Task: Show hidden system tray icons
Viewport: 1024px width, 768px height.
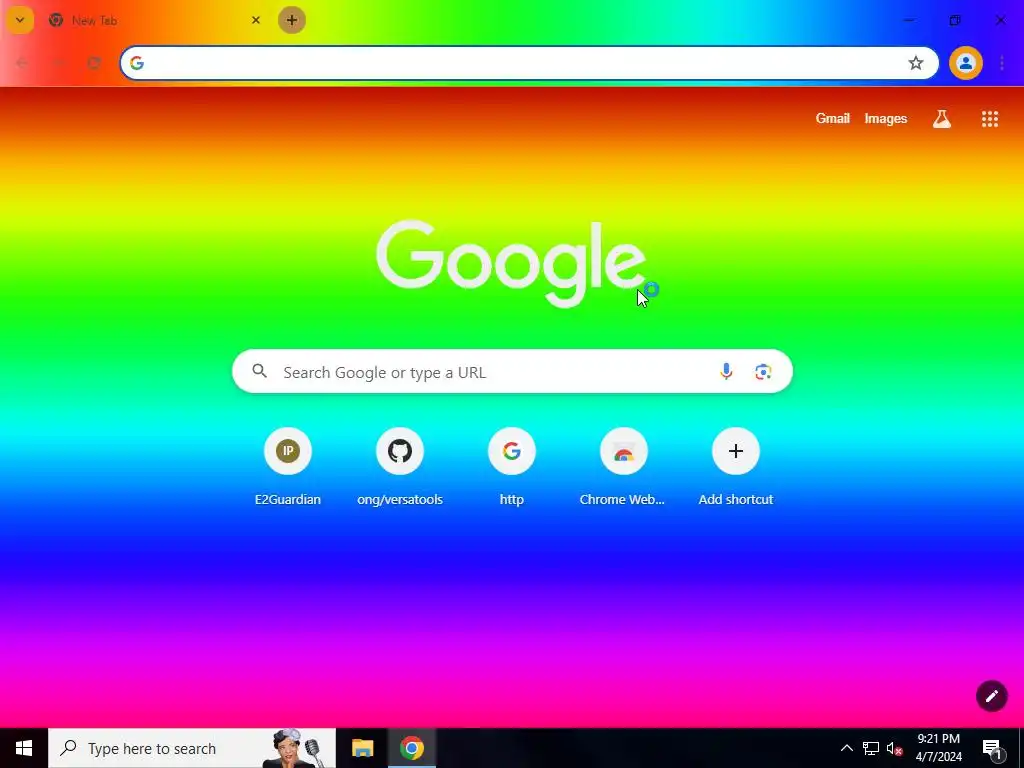Action: tap(846, 748)
